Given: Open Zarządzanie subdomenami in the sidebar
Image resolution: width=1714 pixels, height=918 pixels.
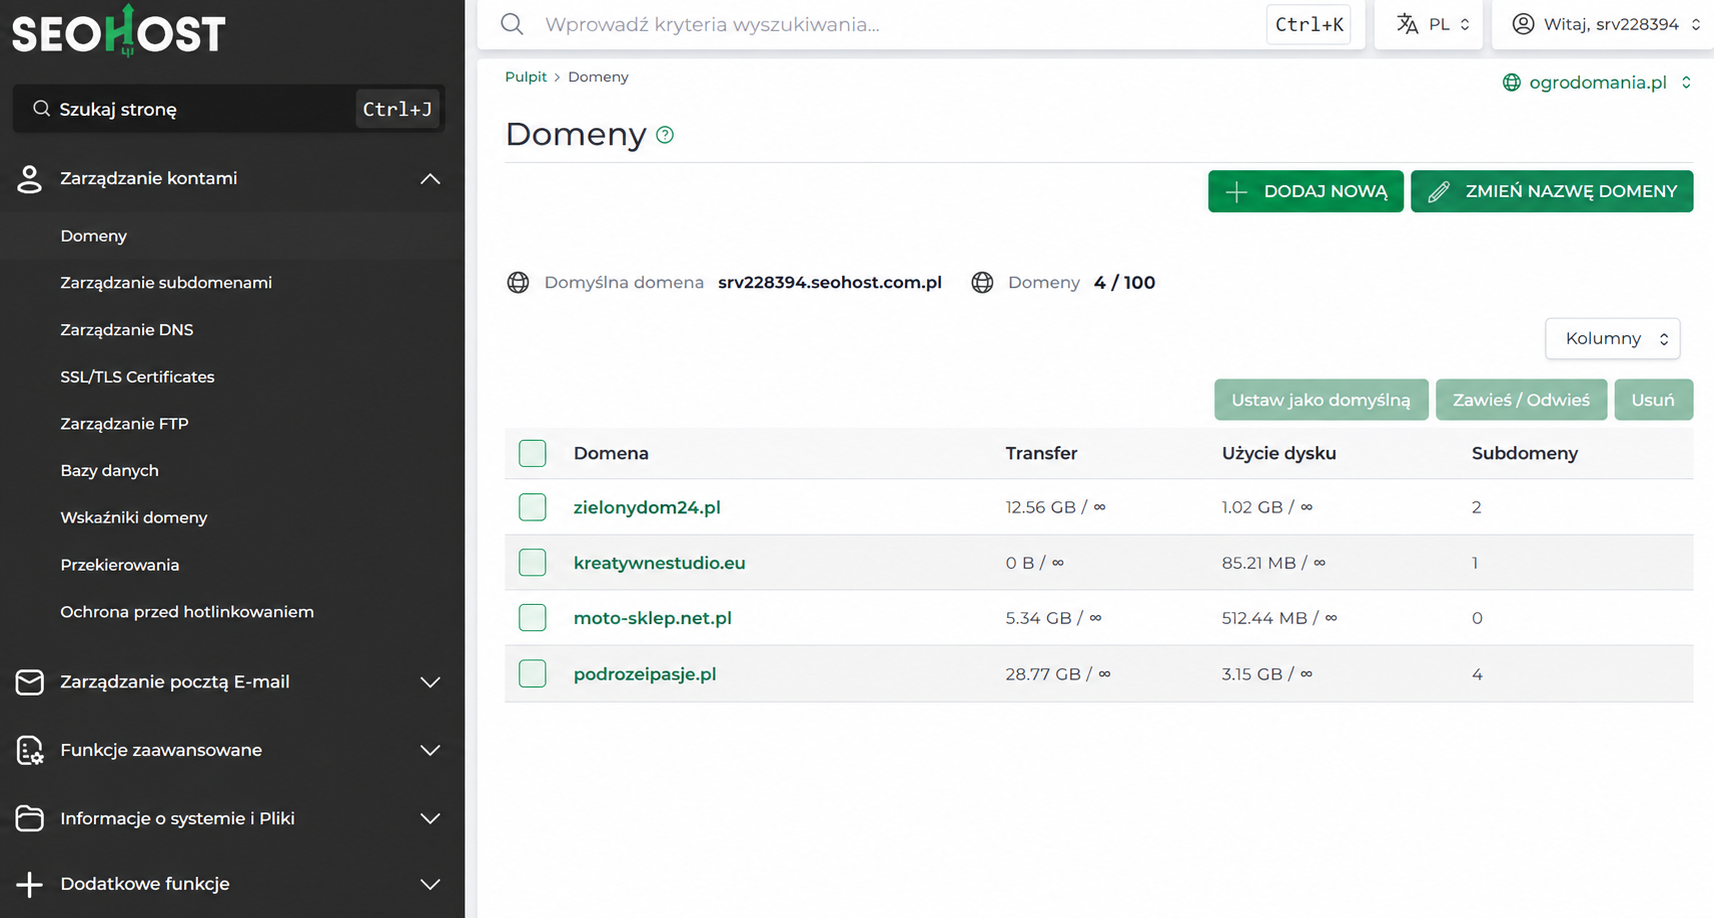Looking at the screenshot, I should [166, 283].
